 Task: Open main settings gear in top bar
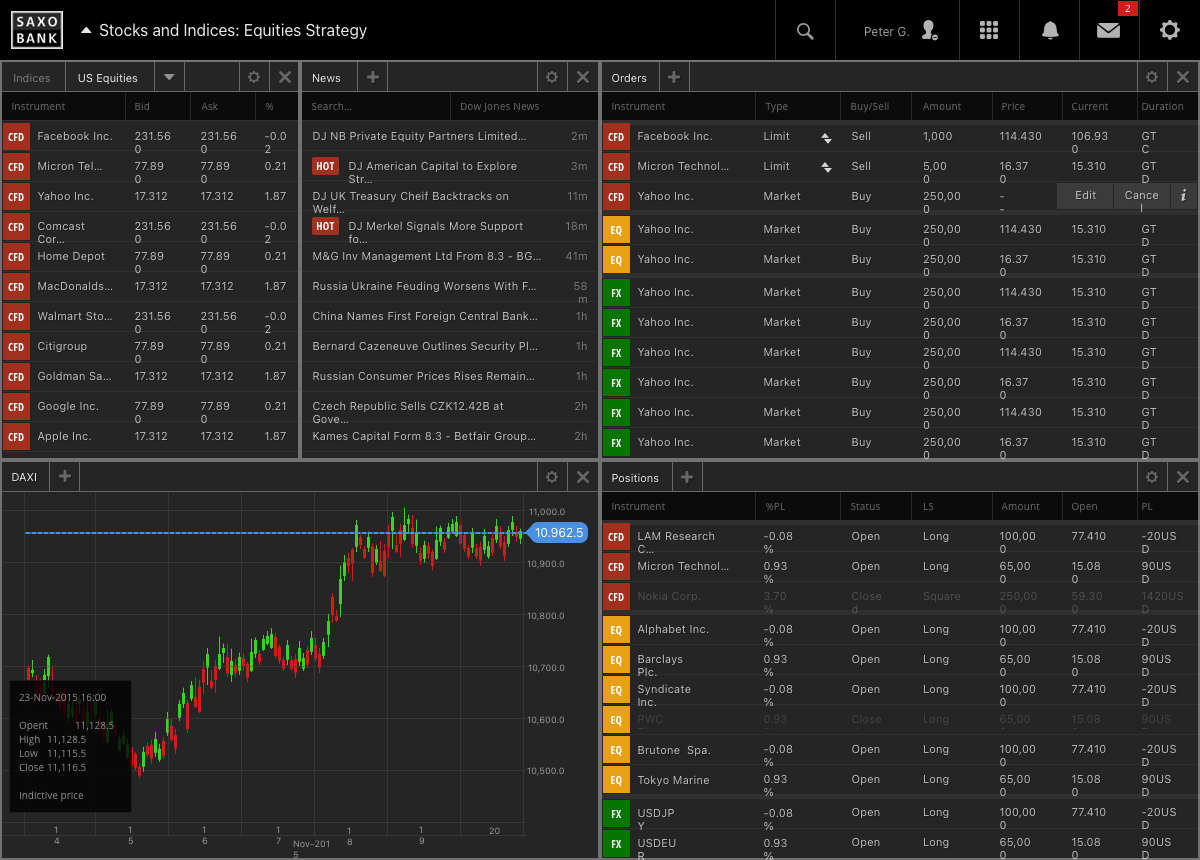click(1169, 31)
